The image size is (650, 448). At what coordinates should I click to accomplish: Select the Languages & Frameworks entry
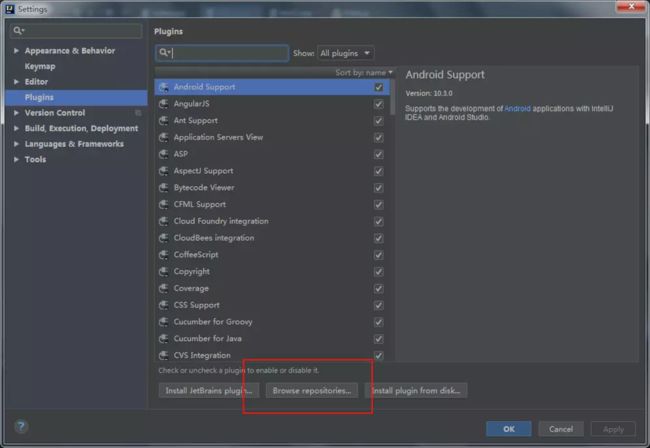pyautogui.click(x=74, y=144)
